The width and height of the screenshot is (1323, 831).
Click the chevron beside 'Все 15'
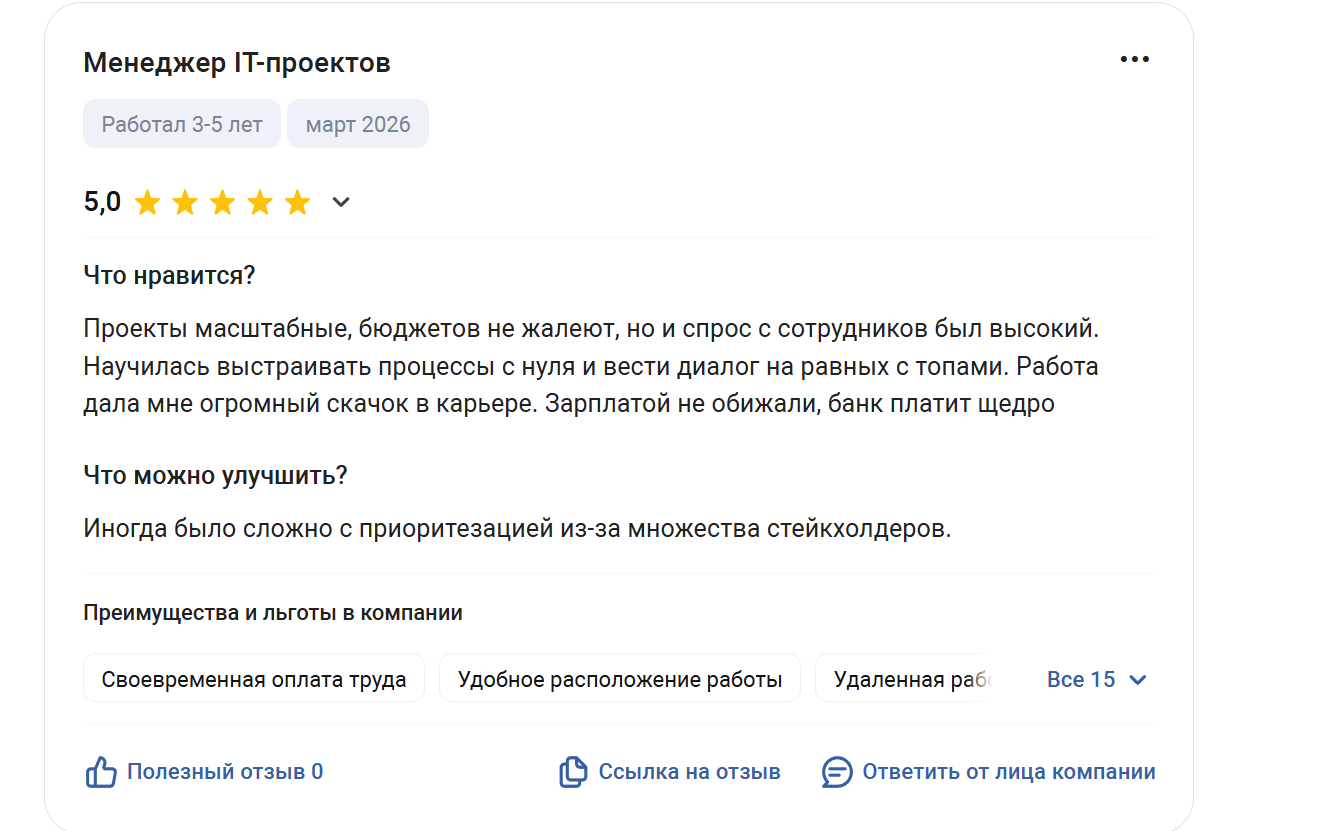[1137, 681]
